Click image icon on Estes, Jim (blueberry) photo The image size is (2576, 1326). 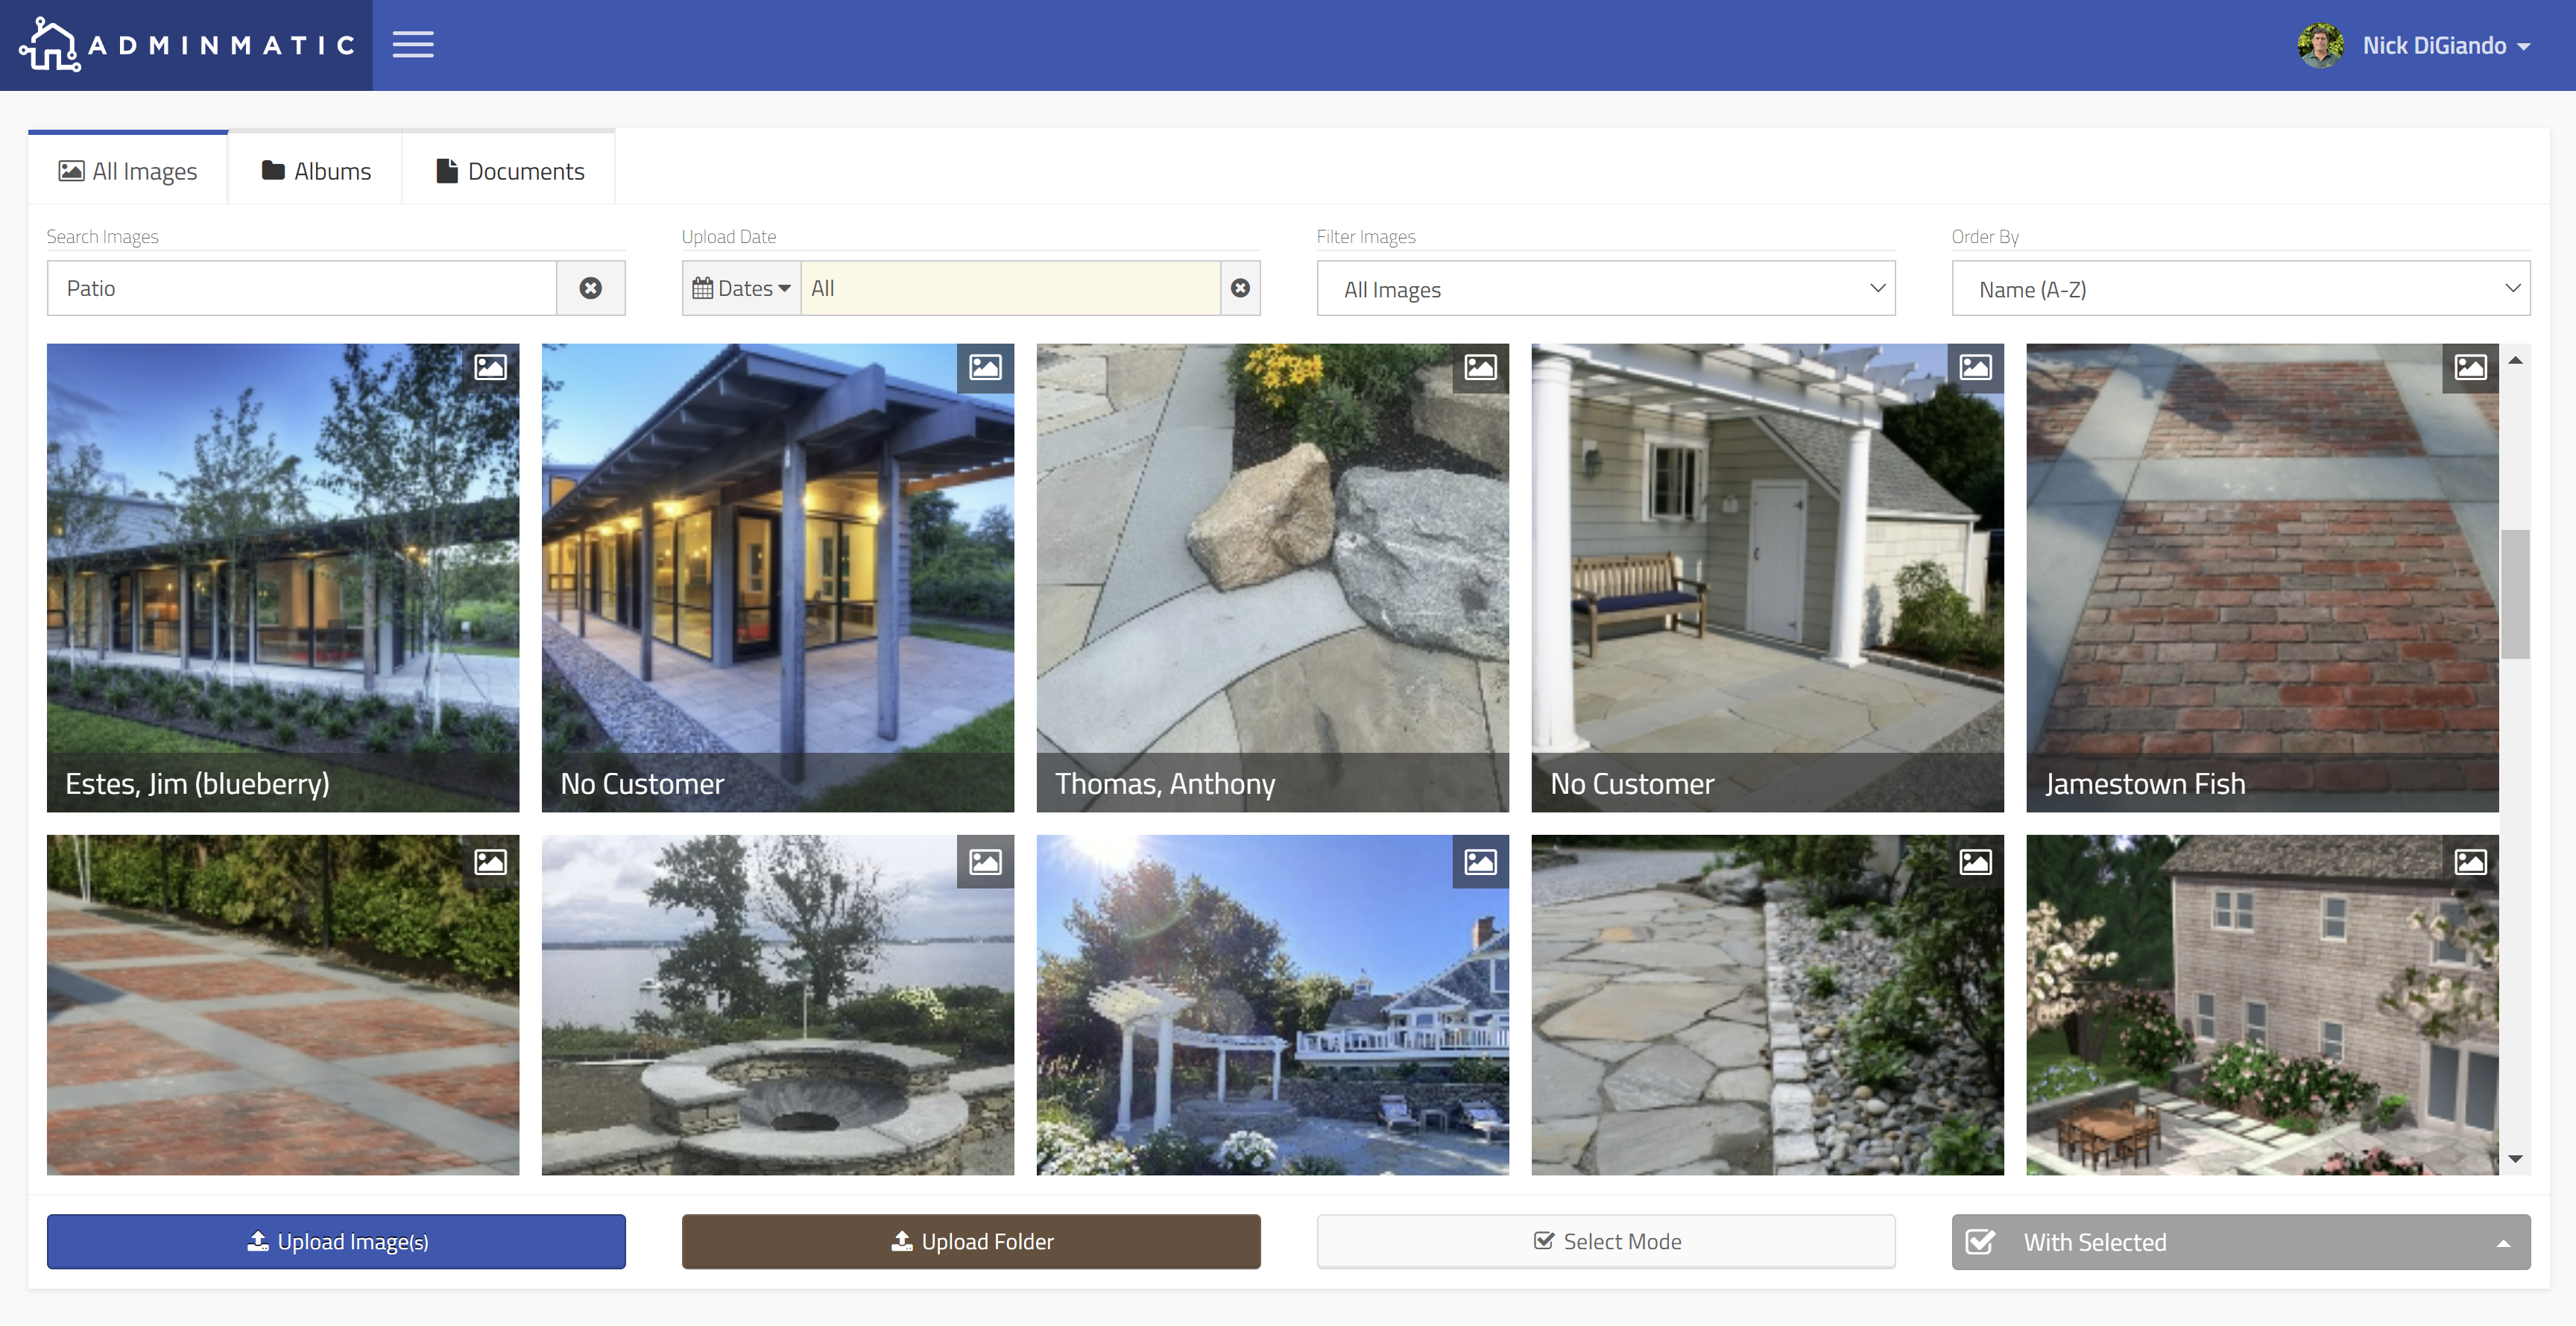pyautogui.click(x=490, y=368)
